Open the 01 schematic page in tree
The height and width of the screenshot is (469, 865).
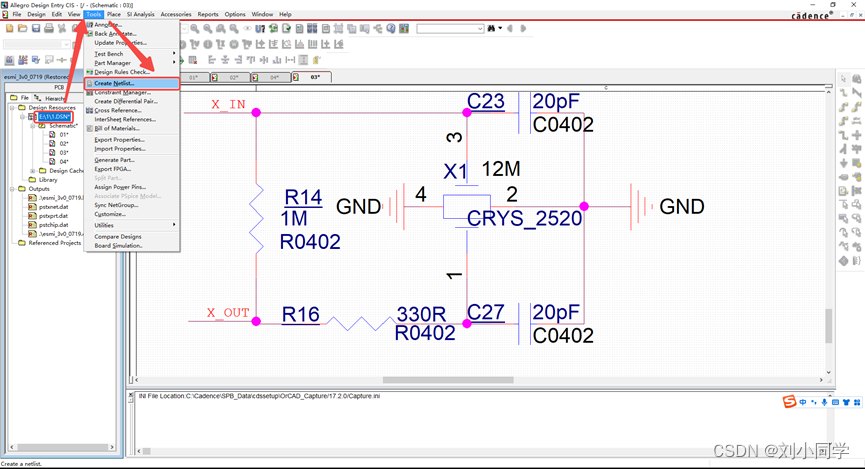pos(63,134)
